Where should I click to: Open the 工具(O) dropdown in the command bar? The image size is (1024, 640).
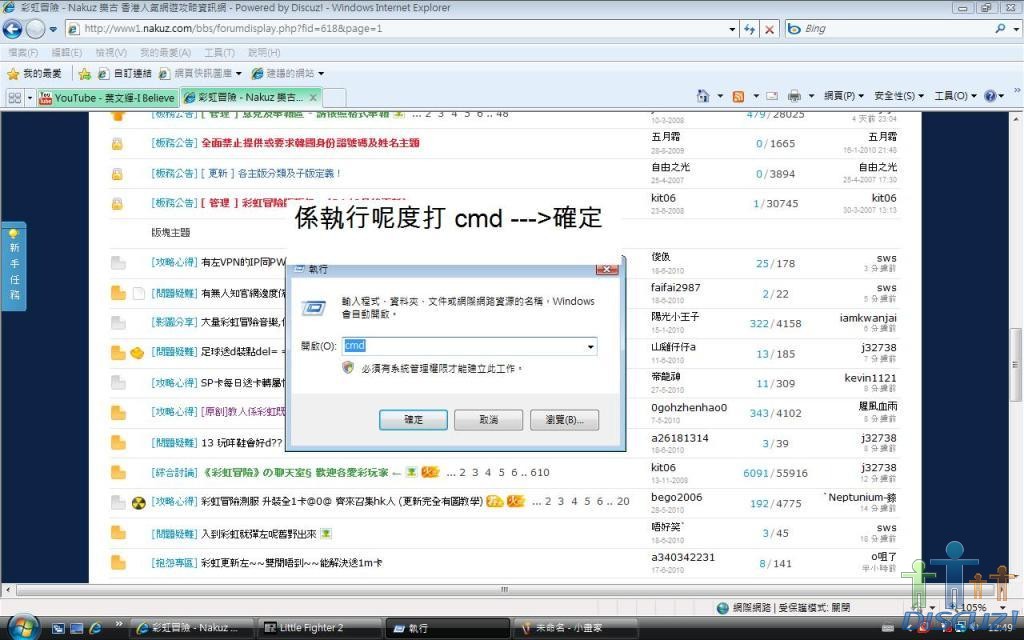tap(955, 96)
